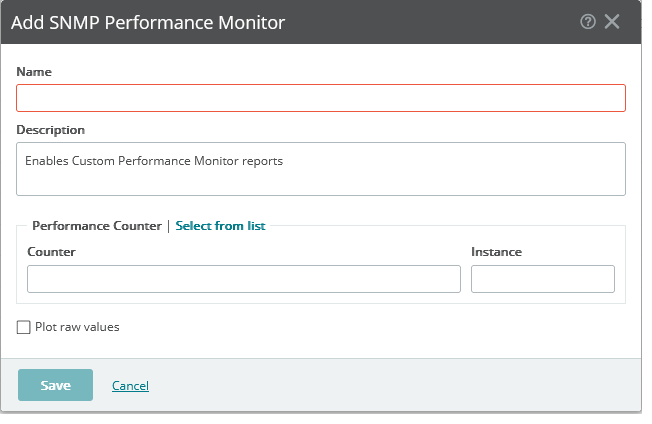Click the Plot raw values label text
652x424 pixels.
coord(77,327)
